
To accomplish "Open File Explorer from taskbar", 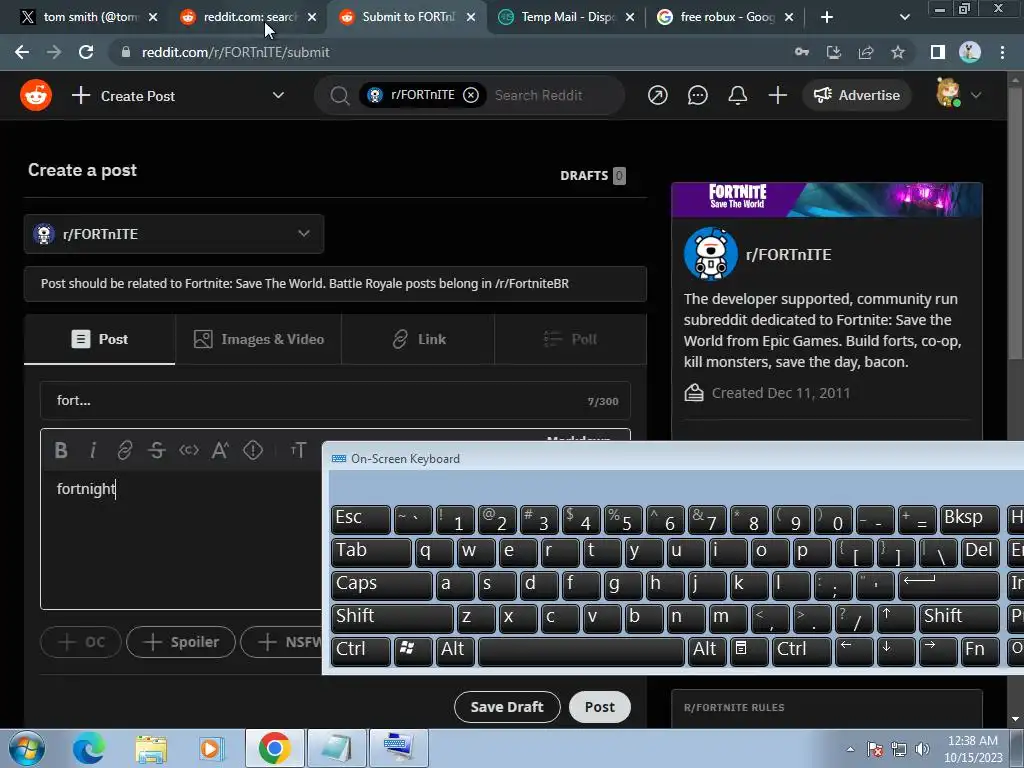I will 151,748.
